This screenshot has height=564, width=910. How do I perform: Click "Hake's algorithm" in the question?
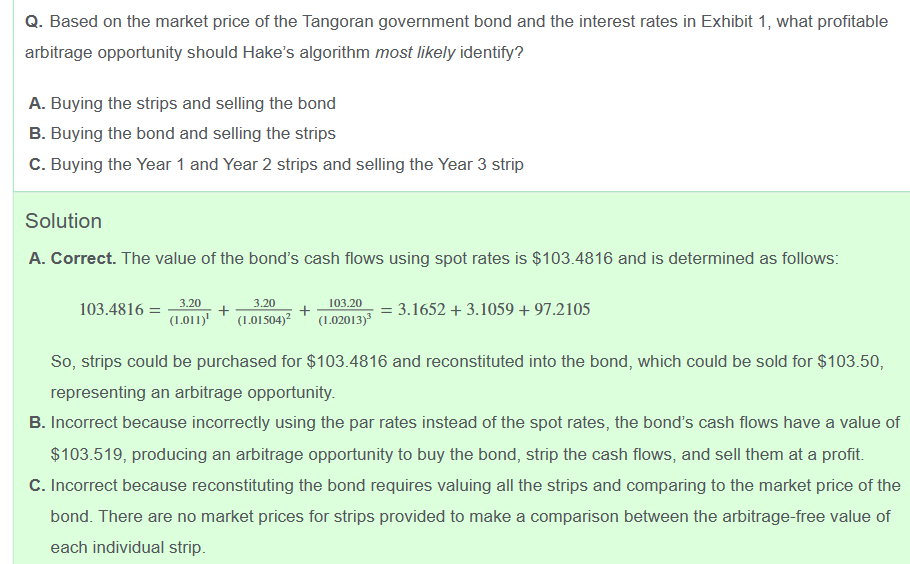(x=308, y=52)
